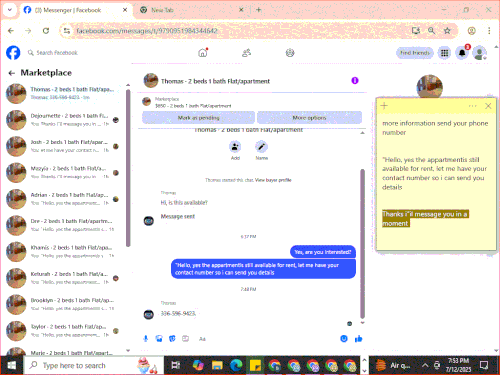The image size is (500, 375).
Task: Click the voice clip microphone icon
Action: pos(145,339)
